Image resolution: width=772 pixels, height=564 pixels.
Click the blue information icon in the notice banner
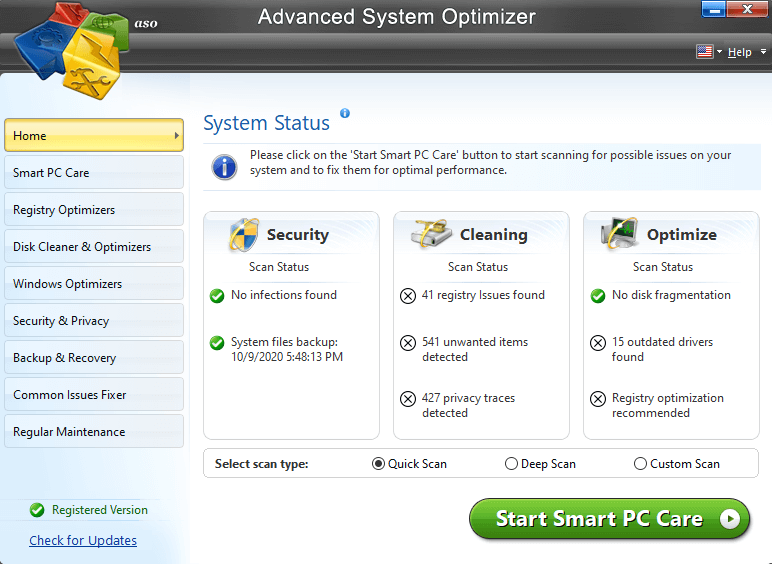[x=225, y=167]
